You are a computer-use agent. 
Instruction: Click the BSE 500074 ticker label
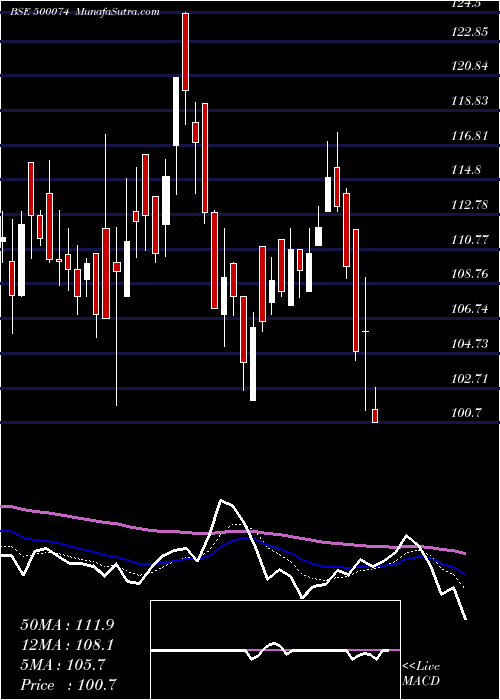[x=39, y=12]
